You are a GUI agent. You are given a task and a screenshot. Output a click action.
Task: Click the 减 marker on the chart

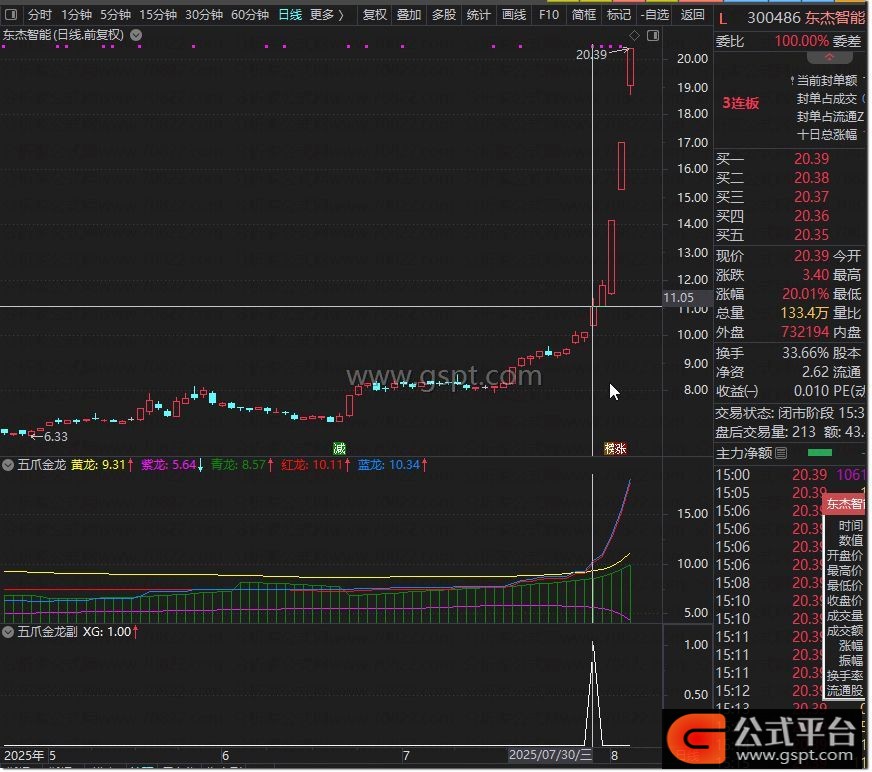340,449
